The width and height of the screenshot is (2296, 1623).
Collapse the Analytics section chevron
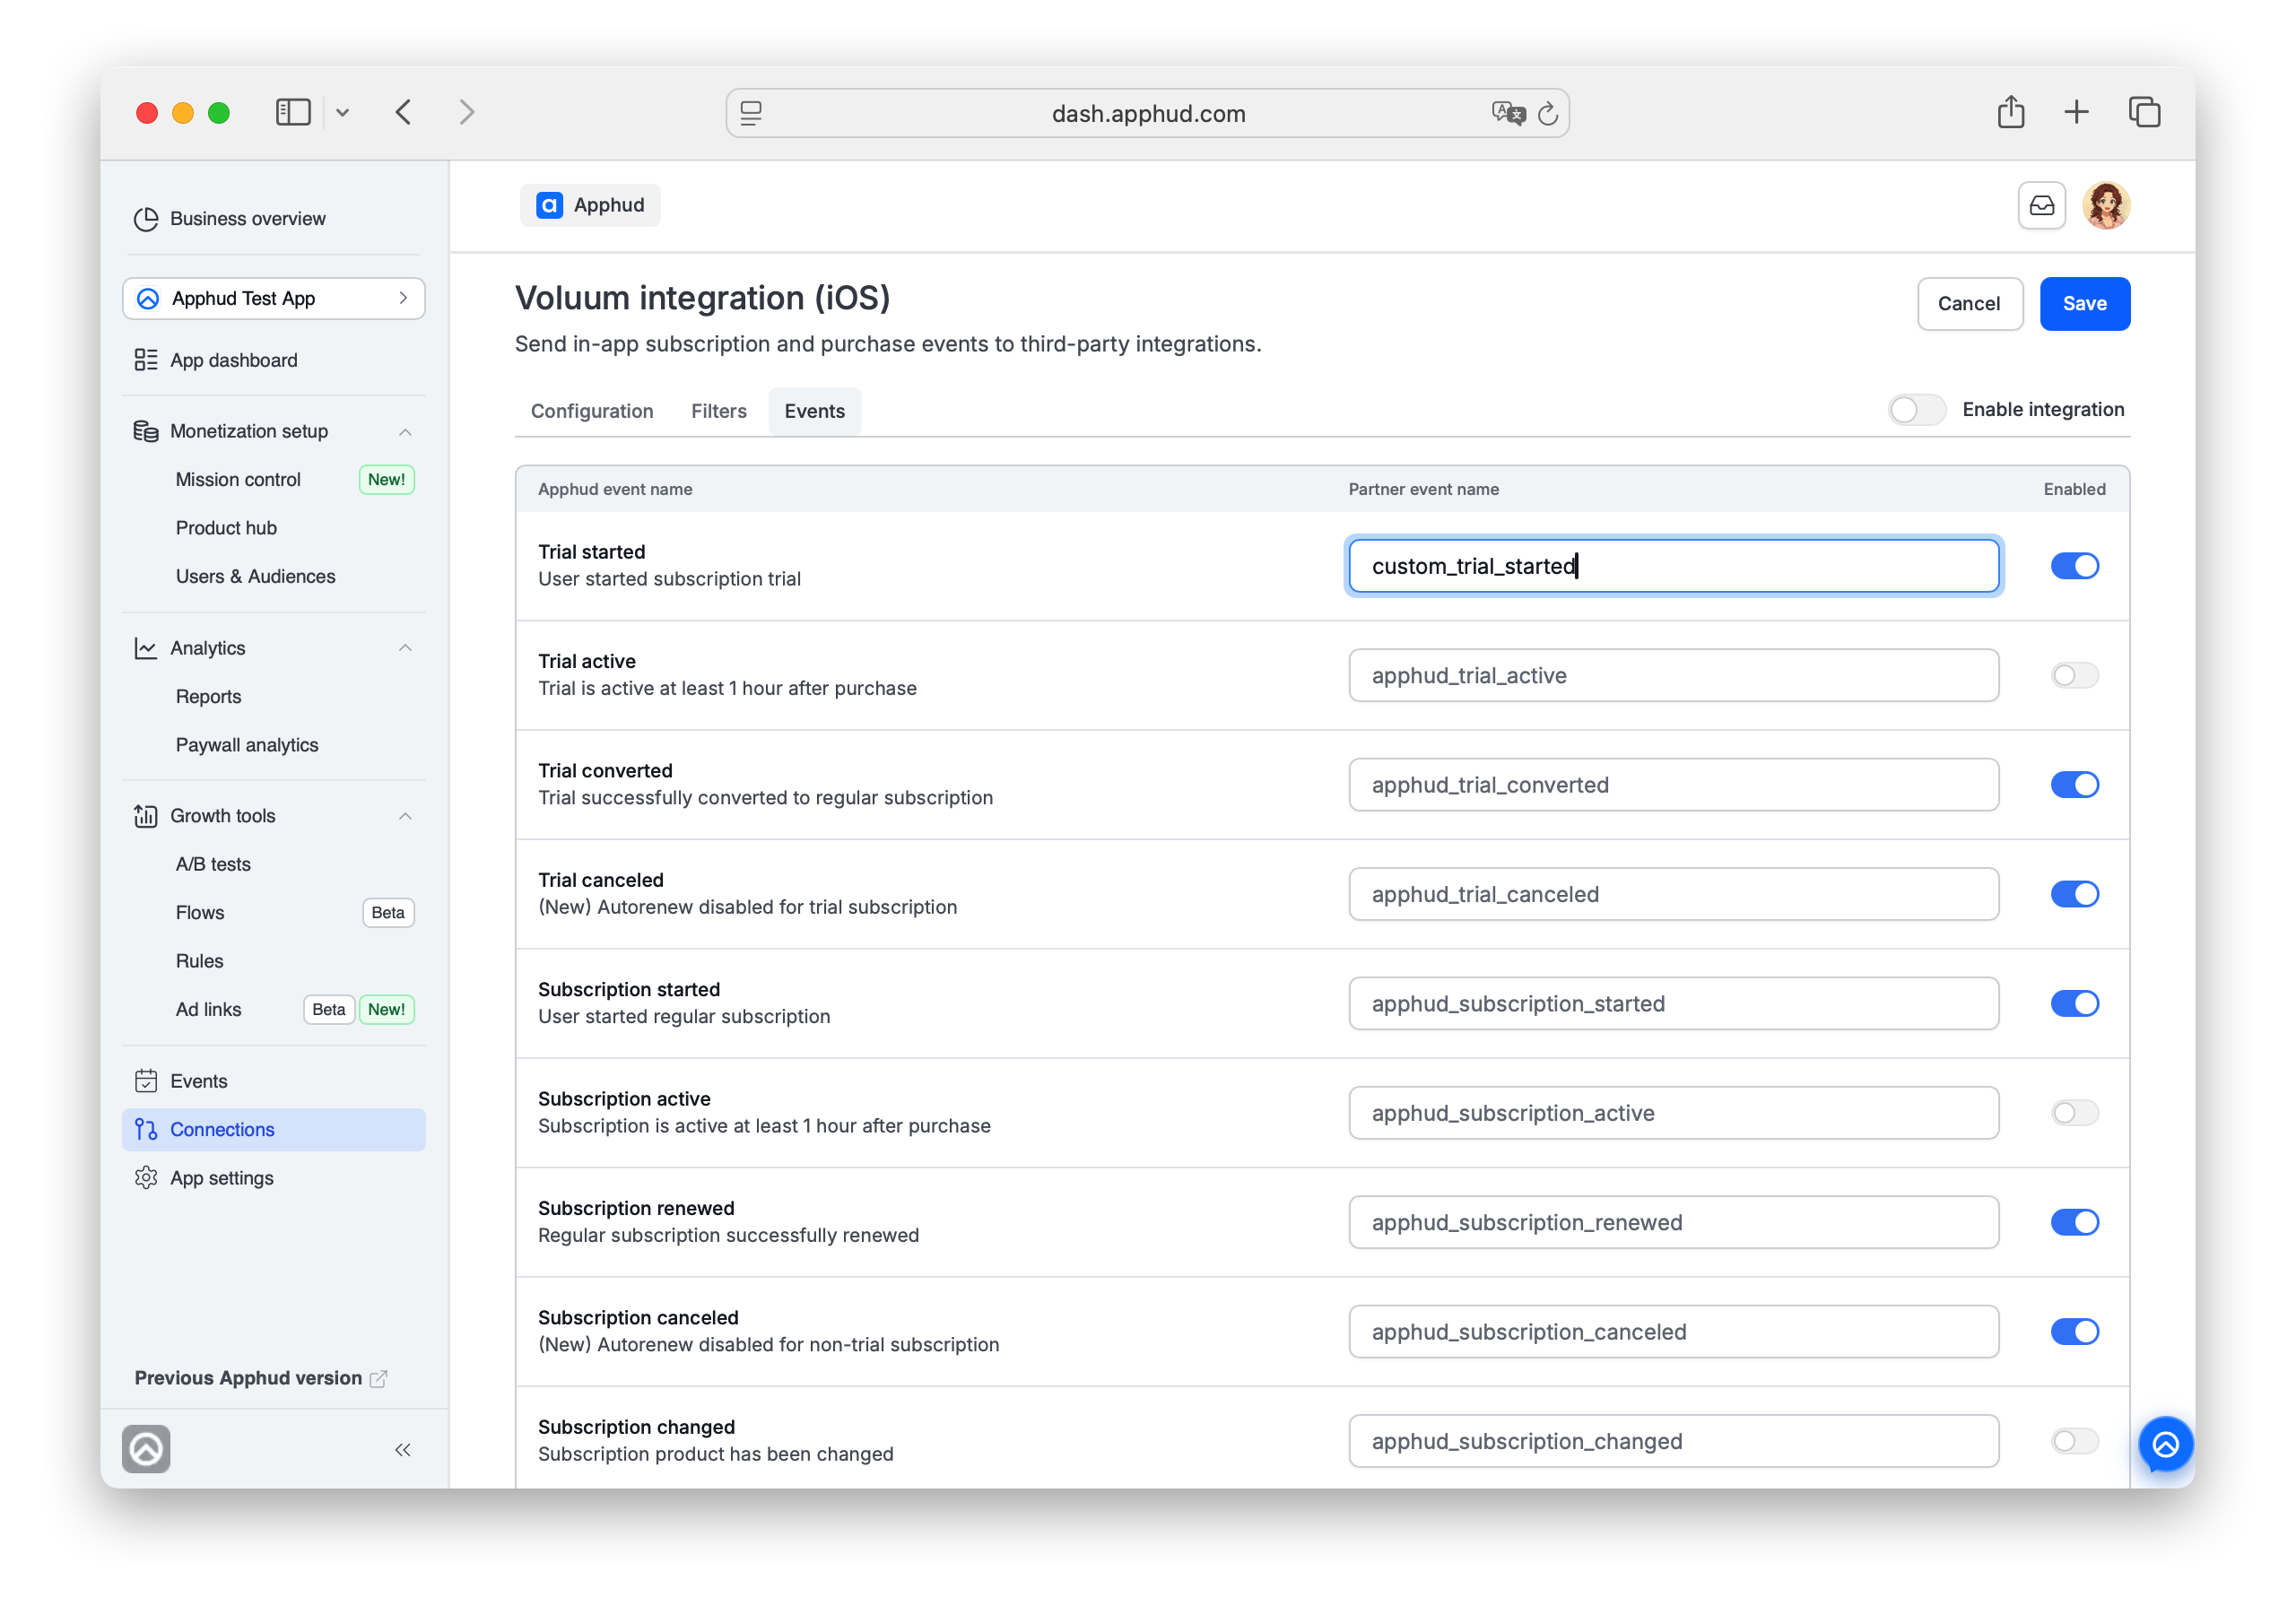tap(405, 648)
